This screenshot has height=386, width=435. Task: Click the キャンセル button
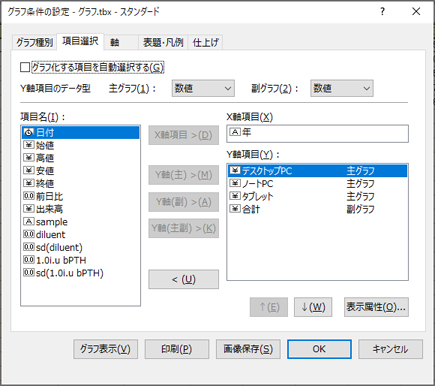[x=391, y=349]
